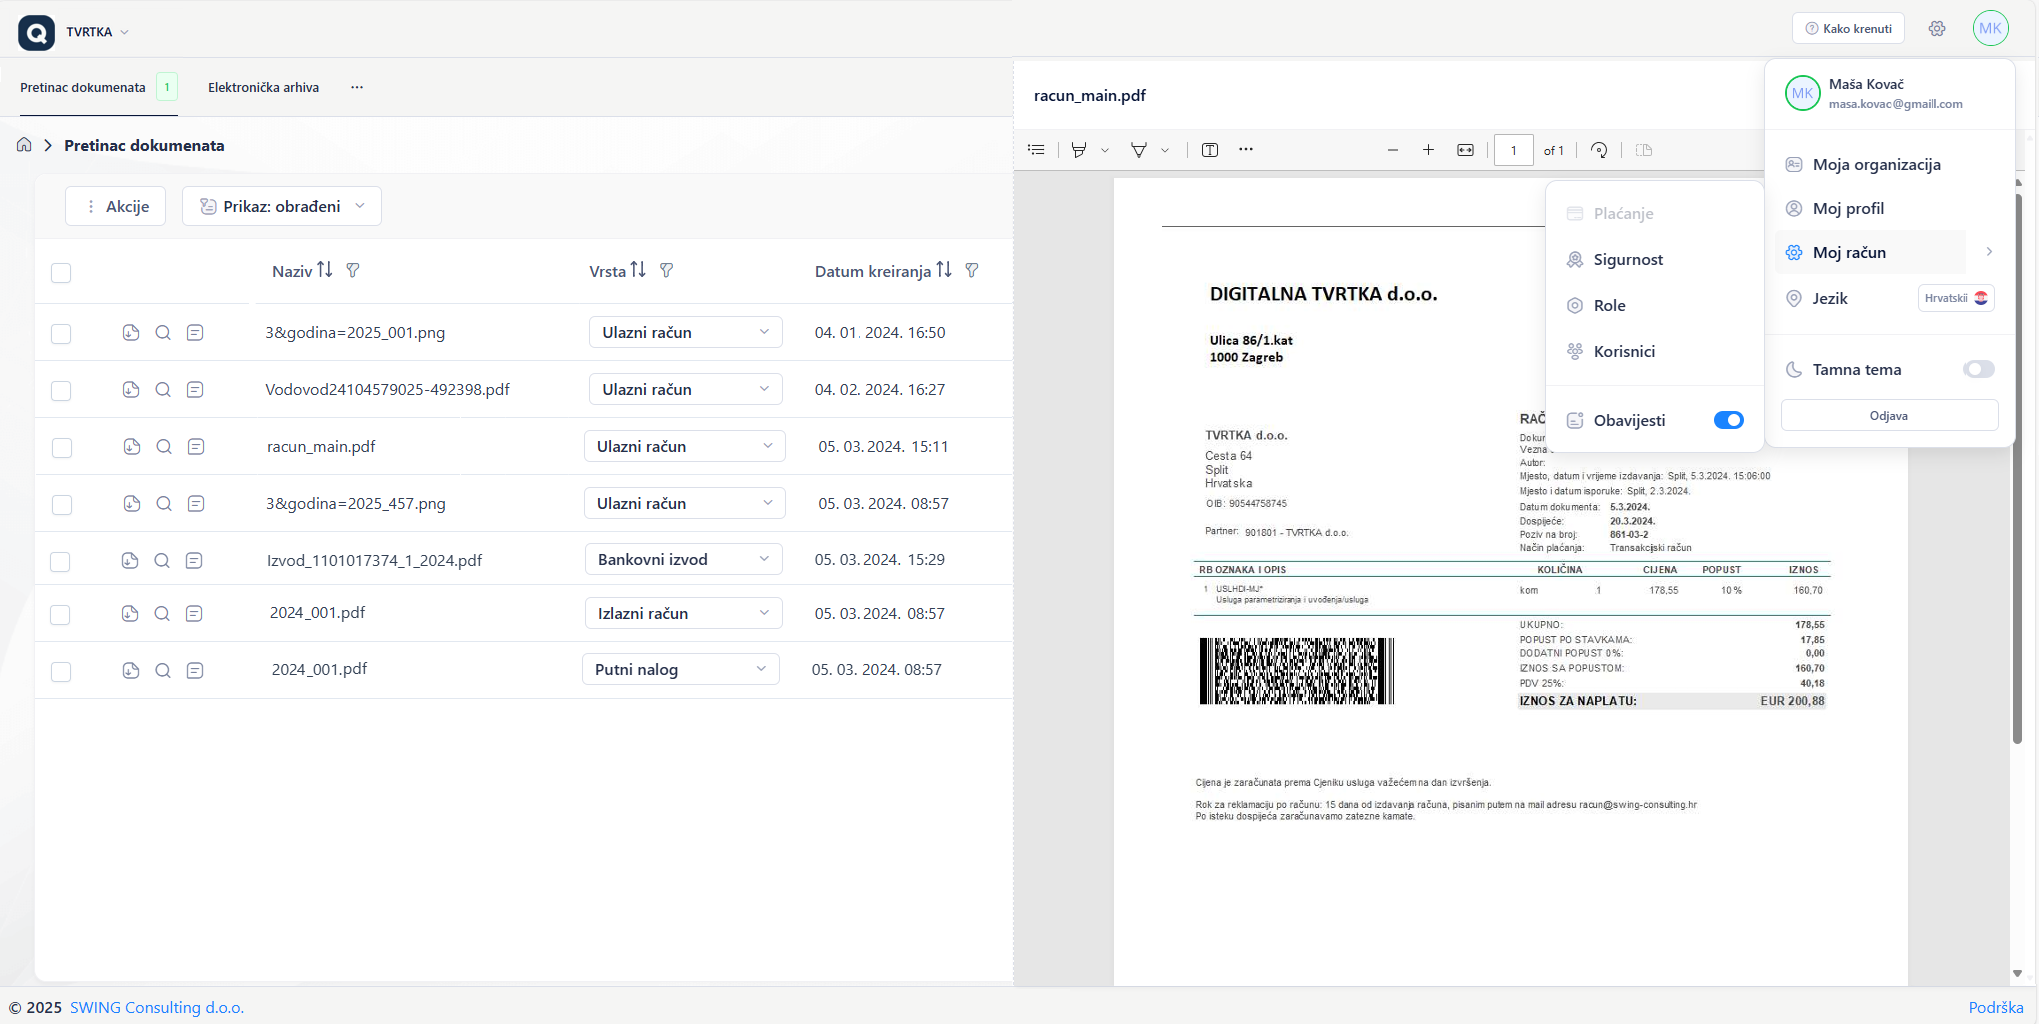Check the Izlazni račun 2024_001.pdf row
The width and height of the screenshot is (2039, 1028).
coord(60,615)
